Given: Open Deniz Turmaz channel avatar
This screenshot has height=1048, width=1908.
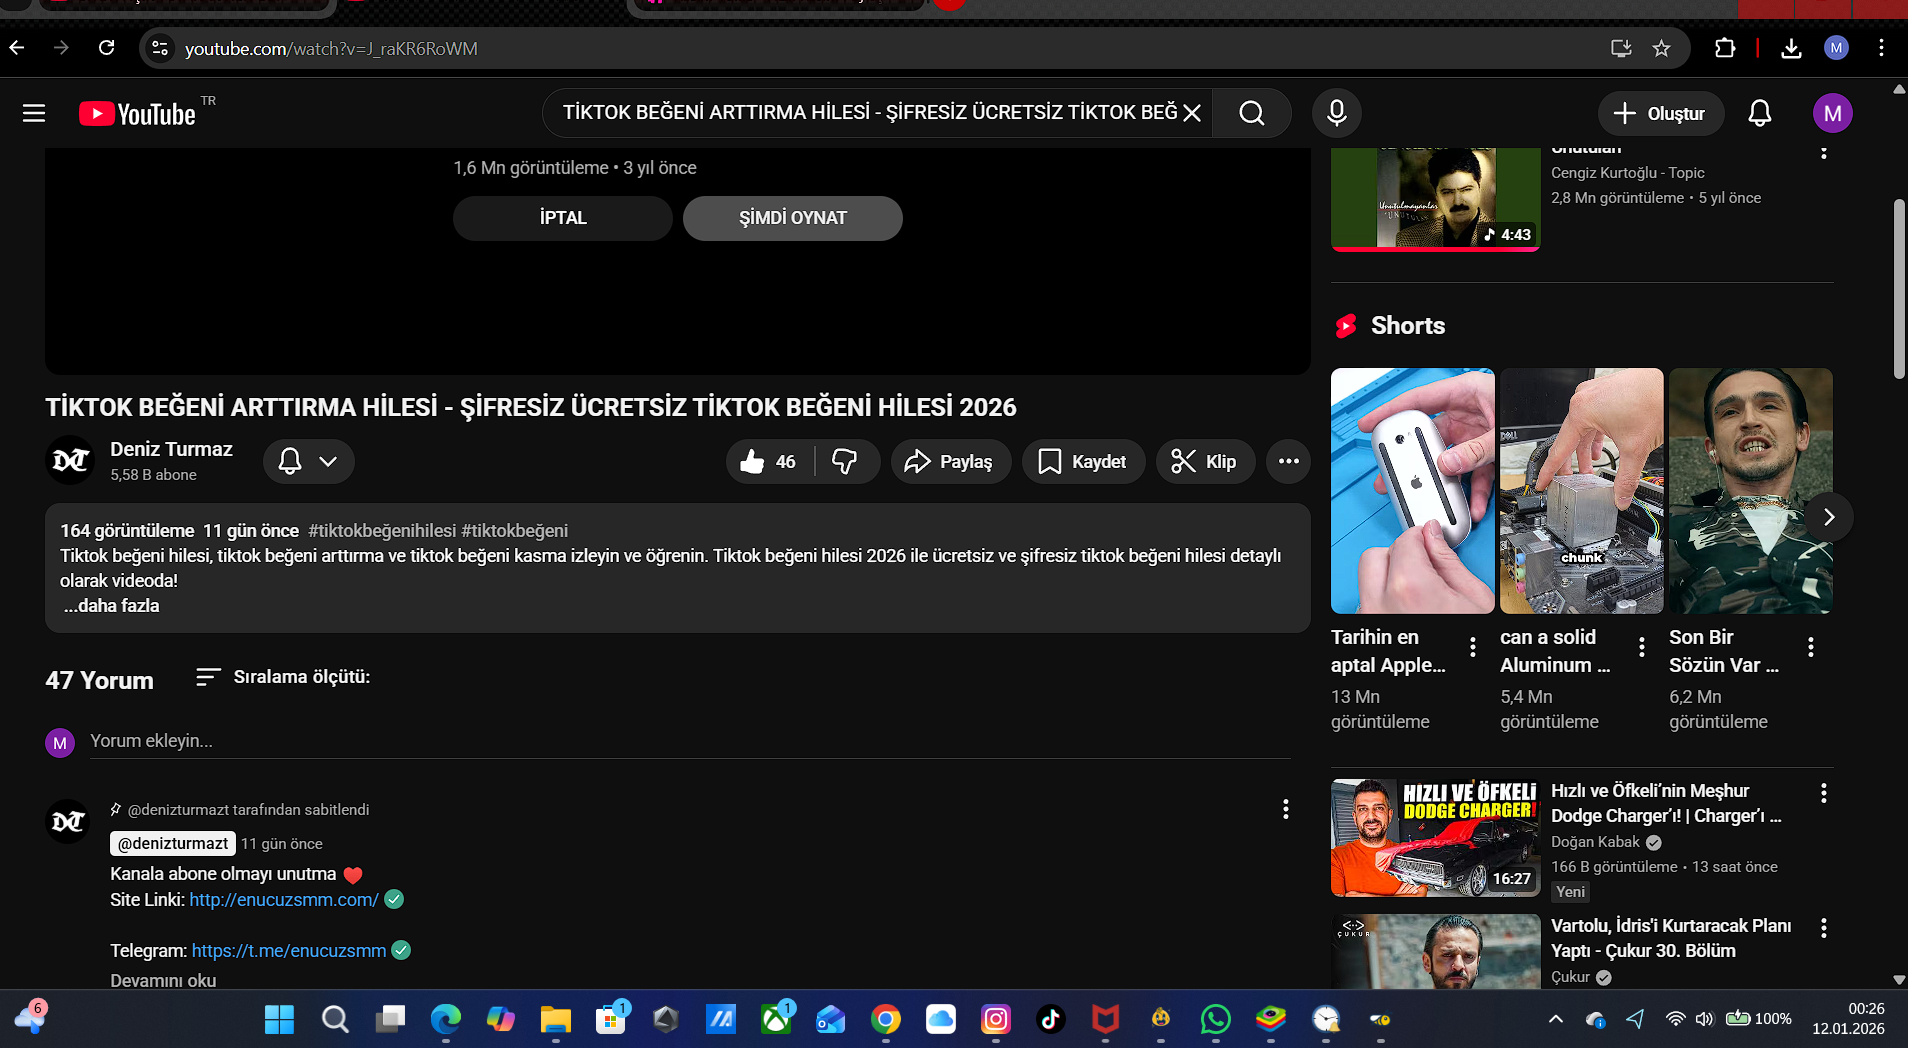Looking at the screenshot, I should click(70, 460).
